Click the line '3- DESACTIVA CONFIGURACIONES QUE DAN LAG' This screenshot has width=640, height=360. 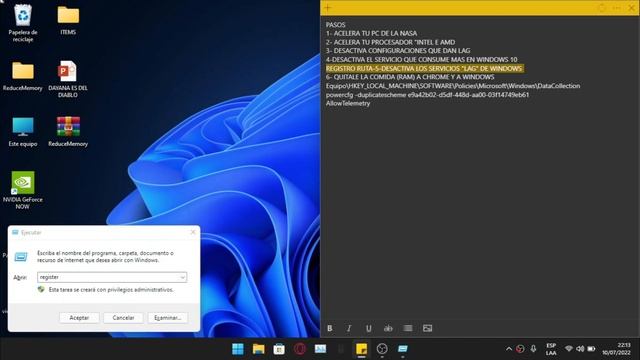point(398,51)
